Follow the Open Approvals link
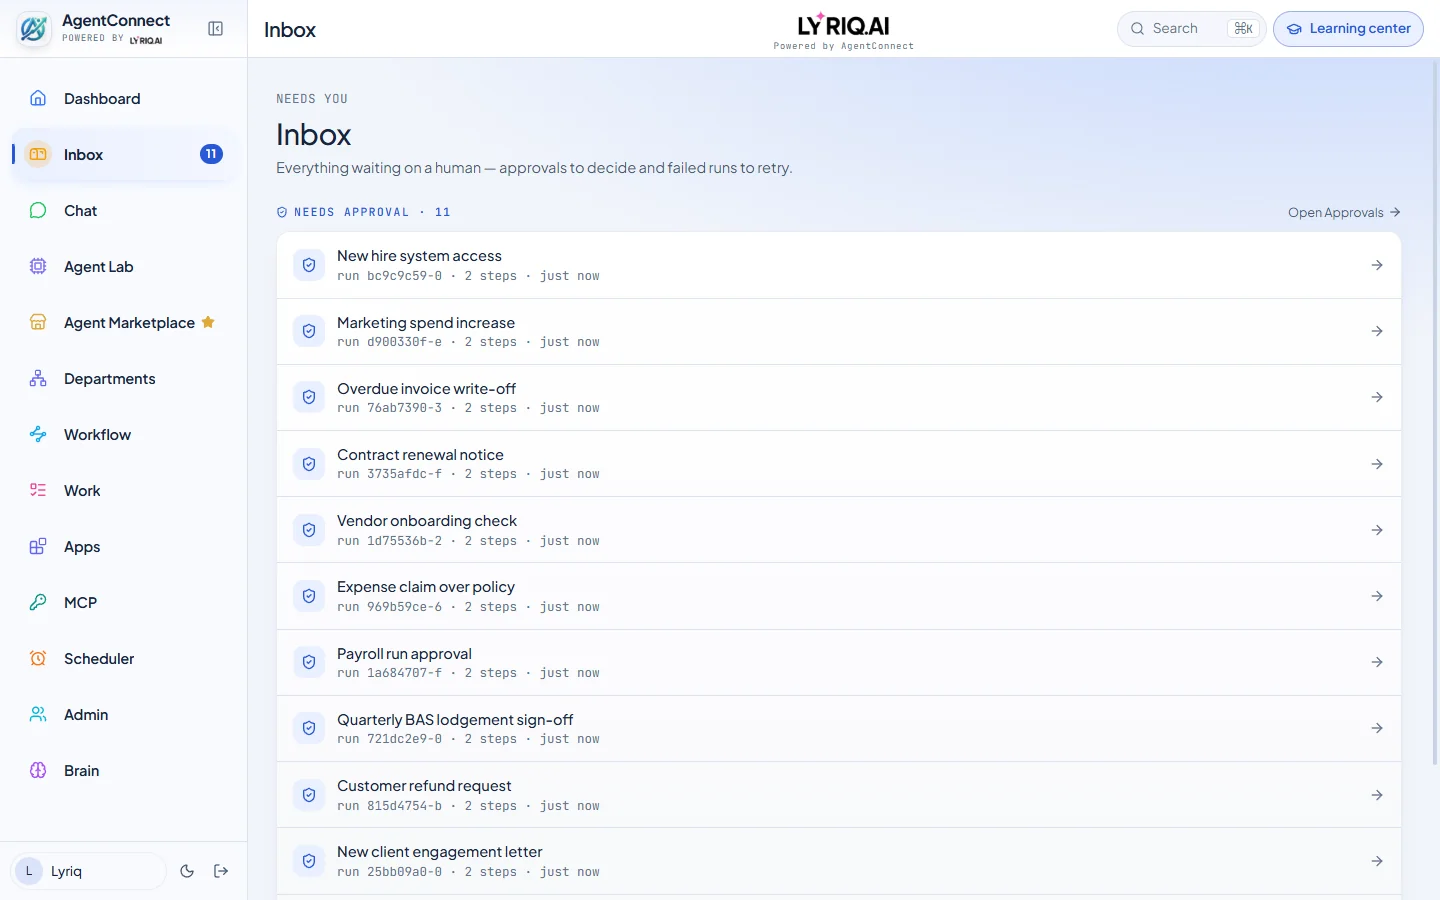 pyautogui.click(x=1344, y=212)
